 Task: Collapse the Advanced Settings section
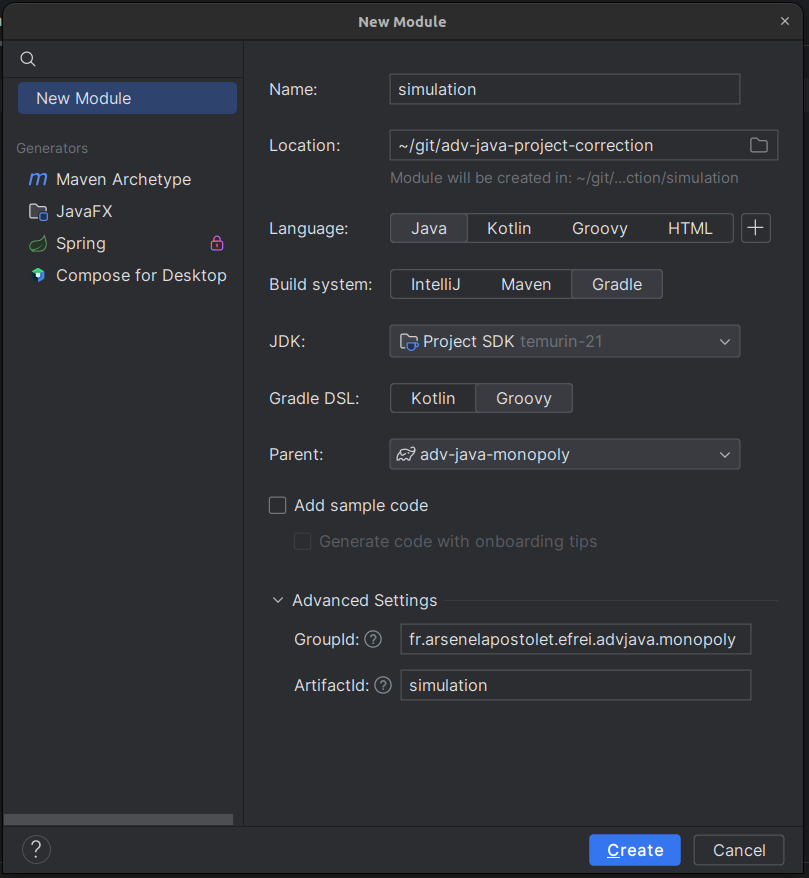(x=278, y=600)
